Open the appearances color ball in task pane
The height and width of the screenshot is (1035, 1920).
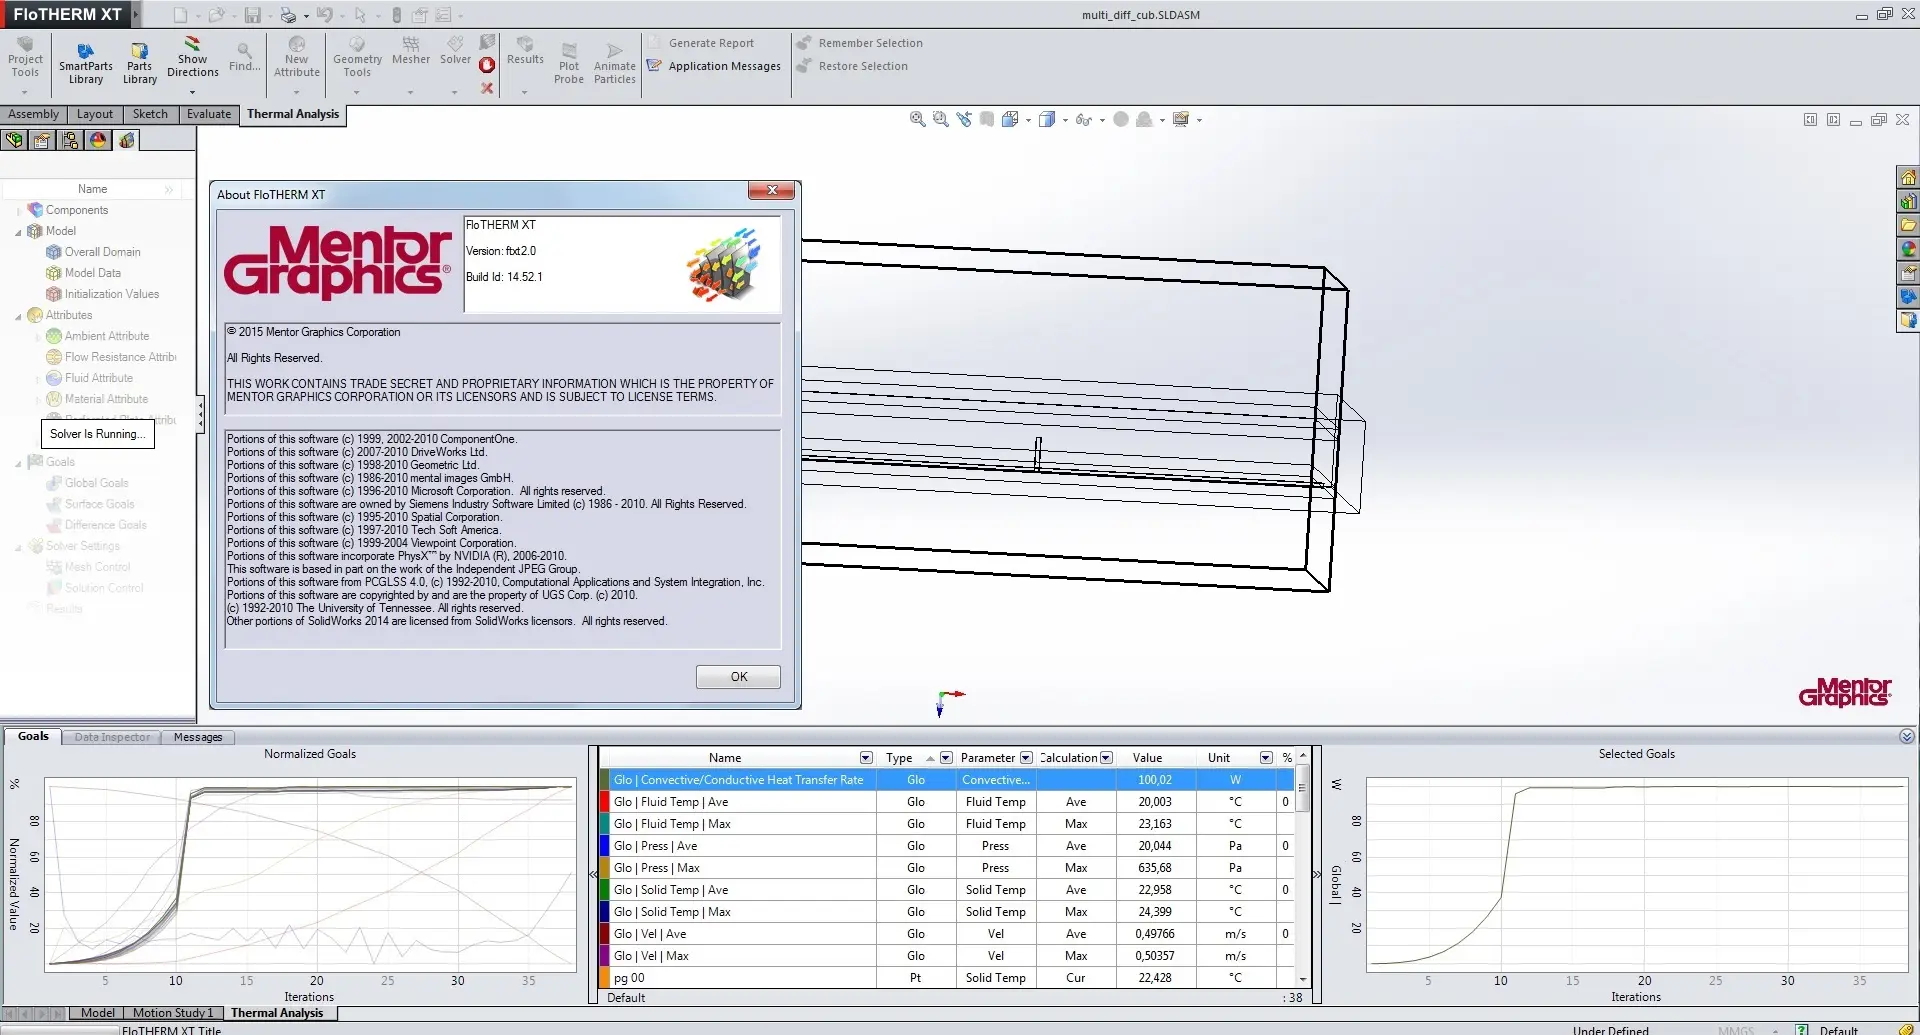point(1908,249)
